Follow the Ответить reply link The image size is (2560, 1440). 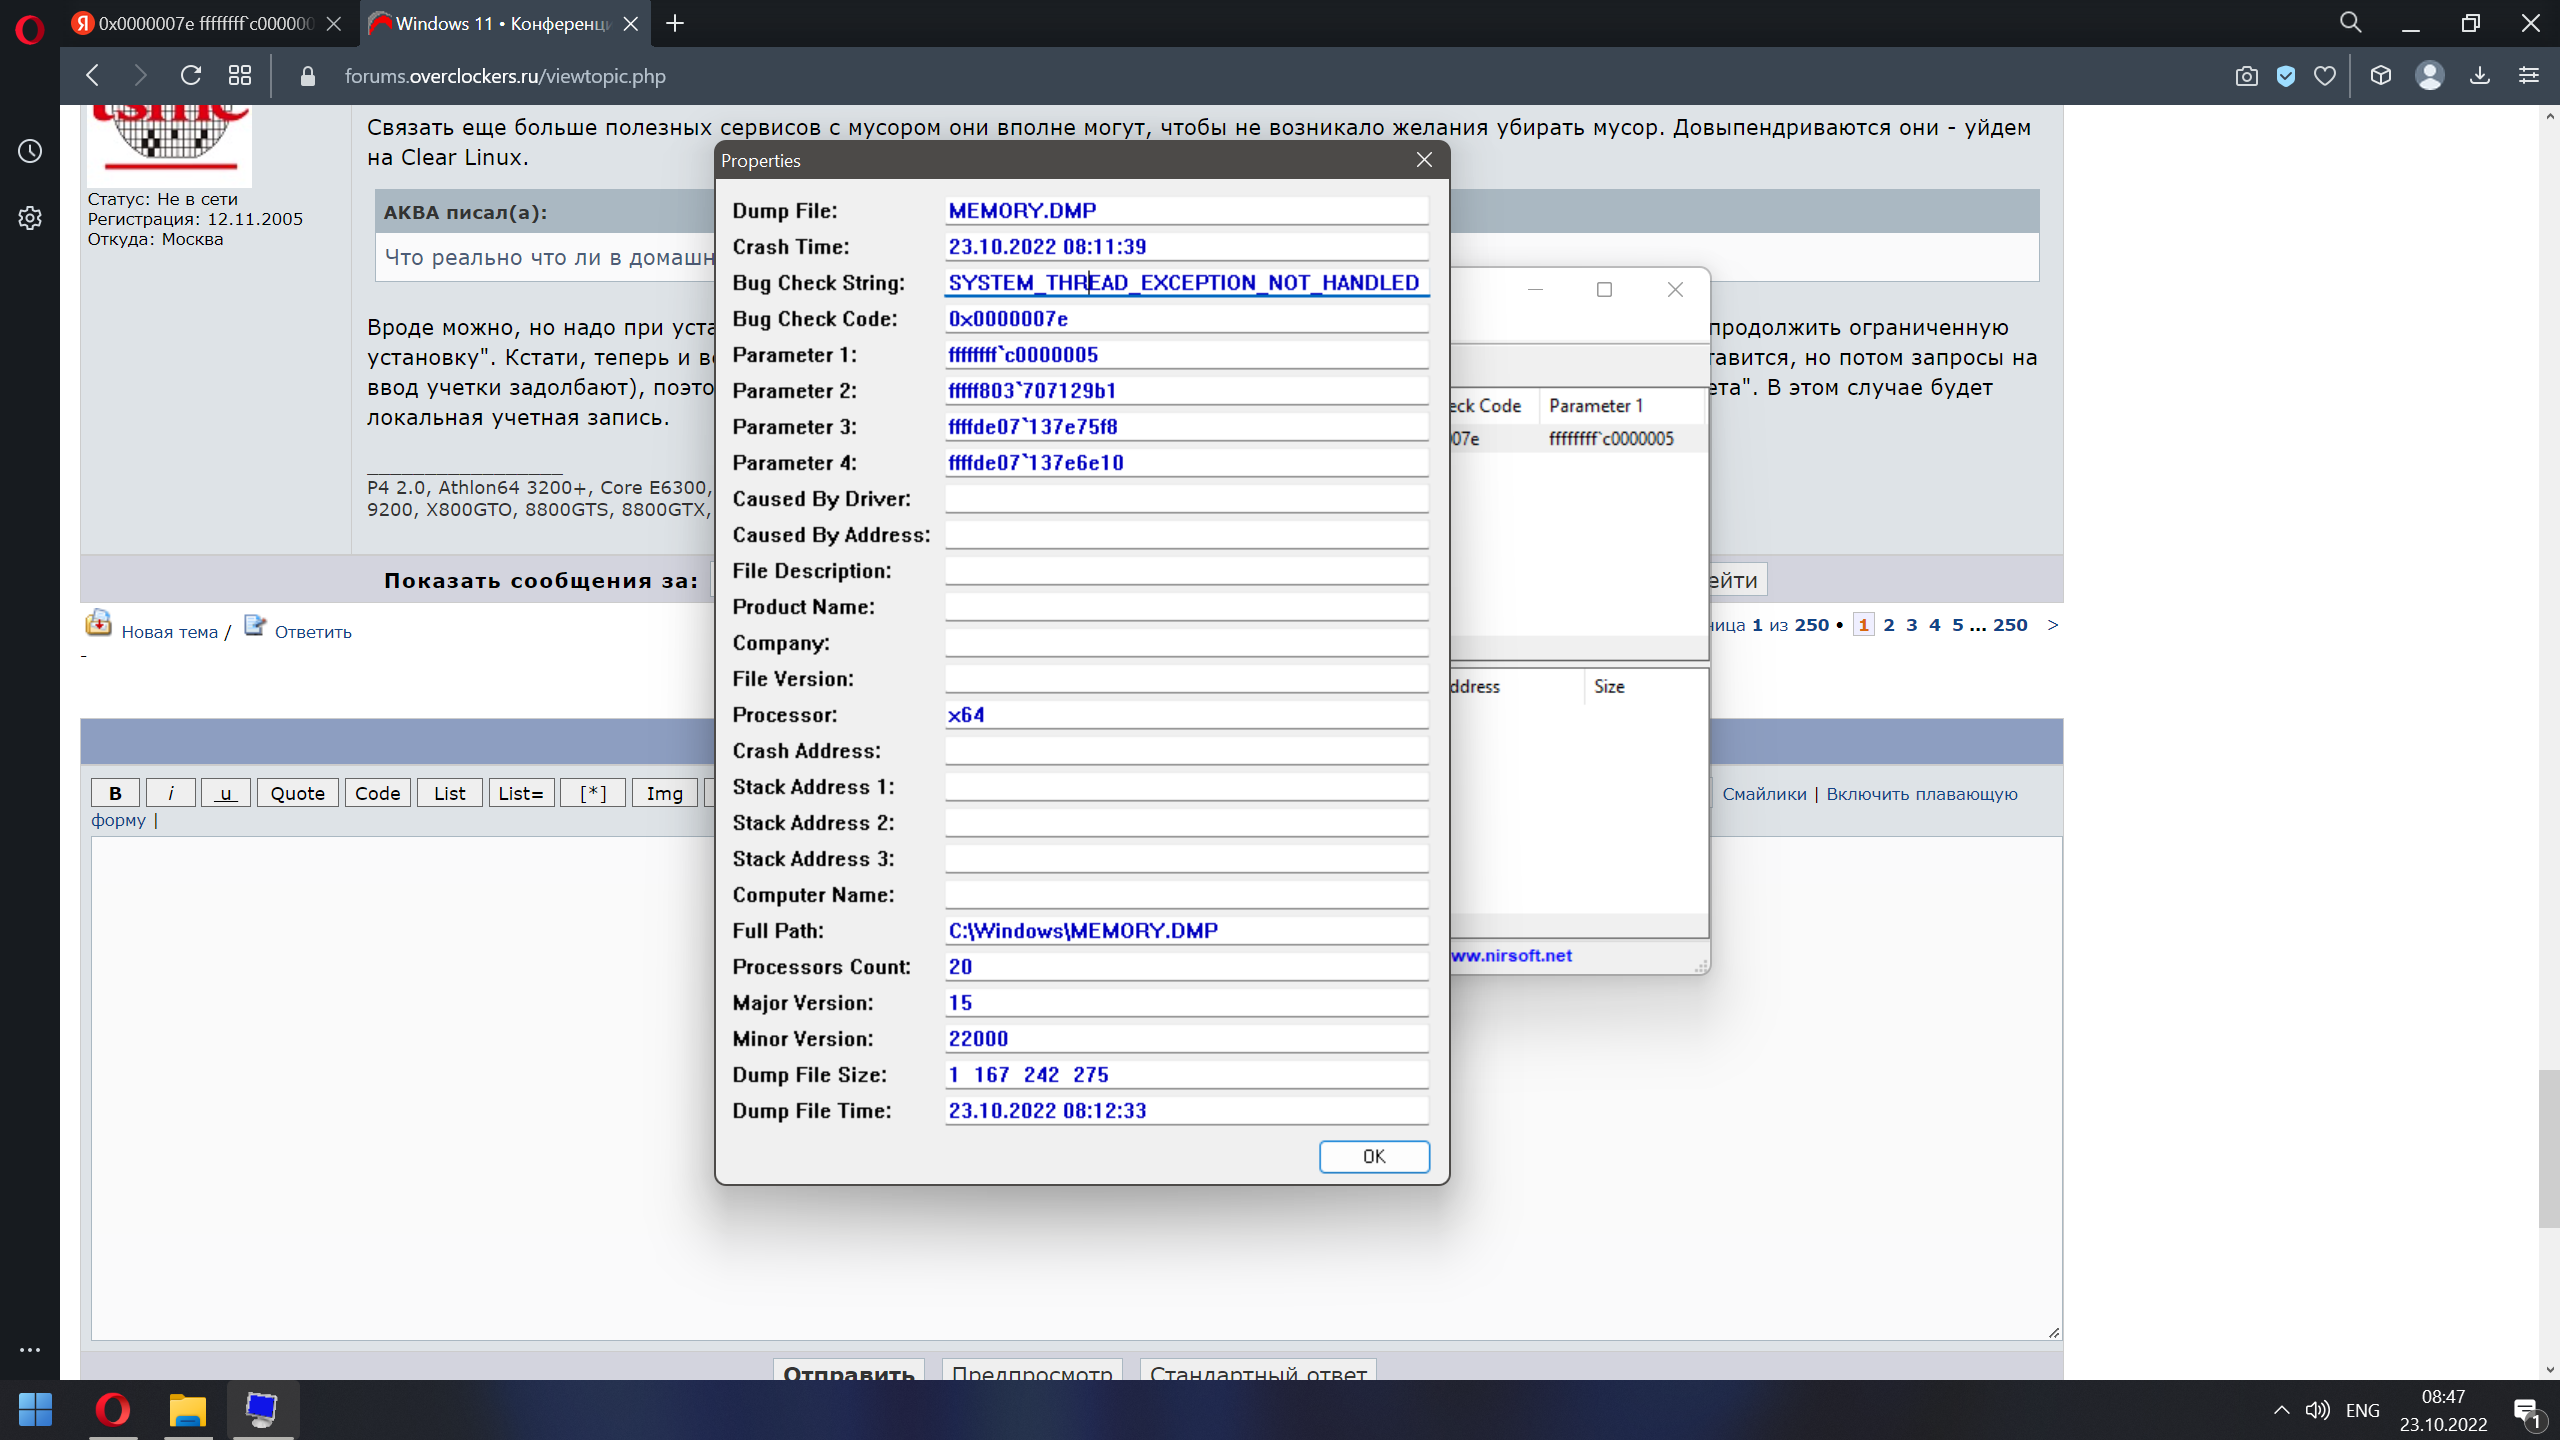tap(312, 632)
